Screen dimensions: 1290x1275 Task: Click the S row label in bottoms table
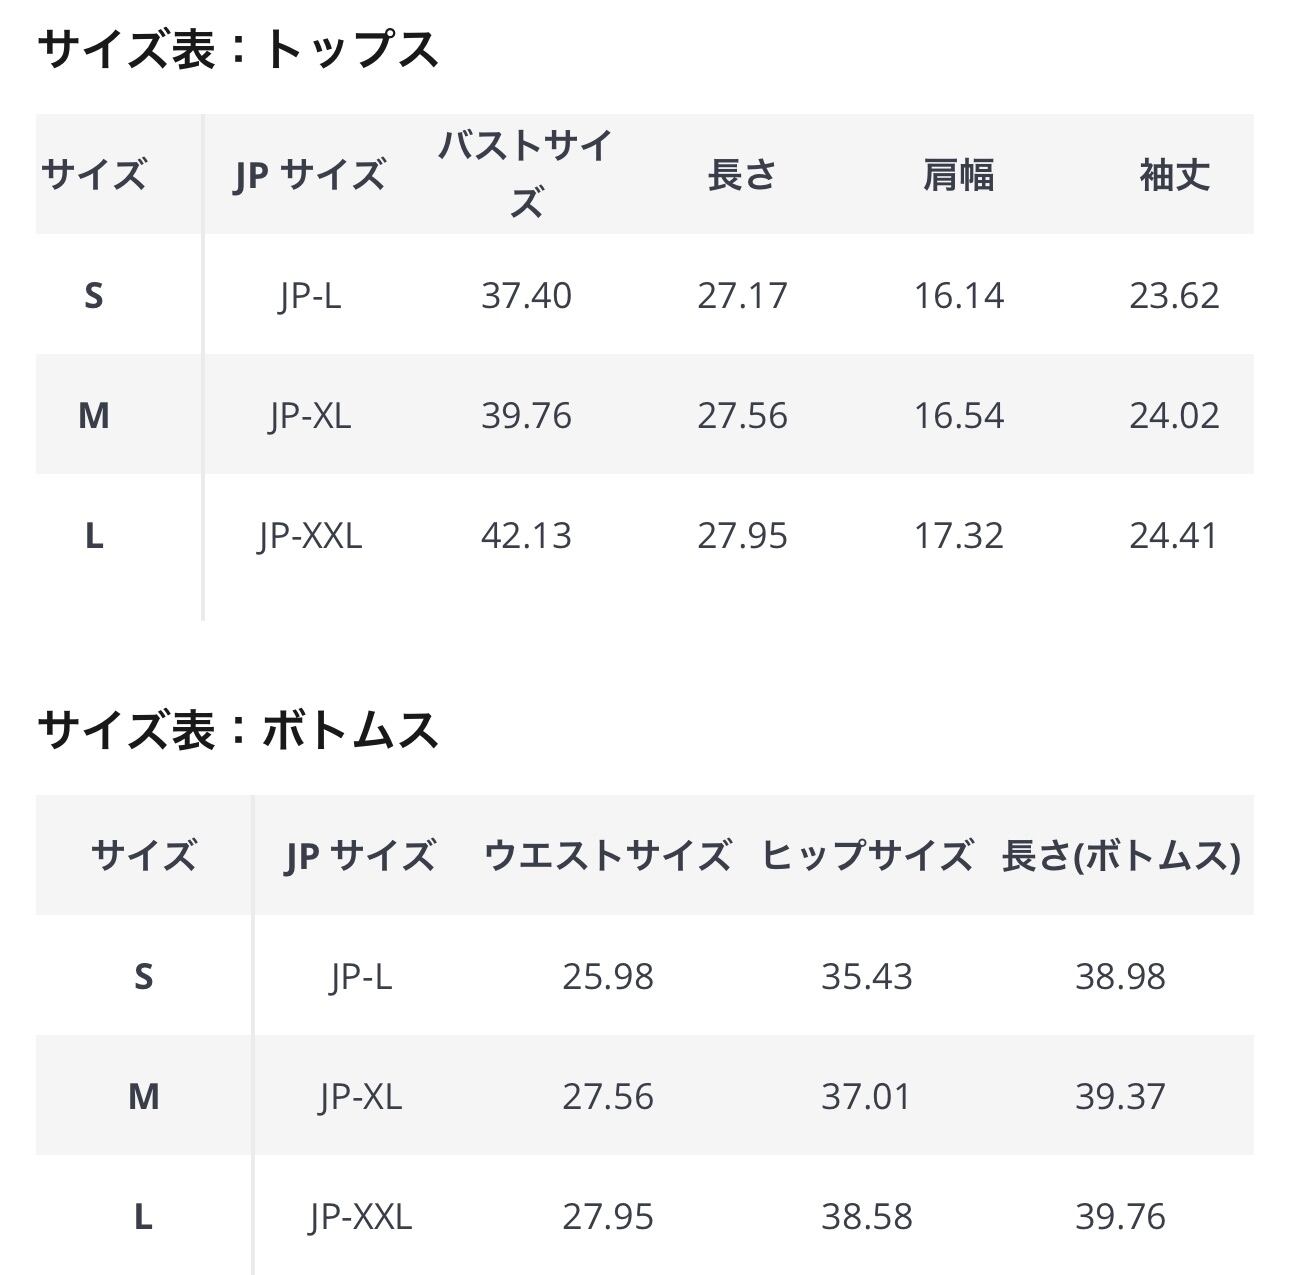tap(143, 976)
